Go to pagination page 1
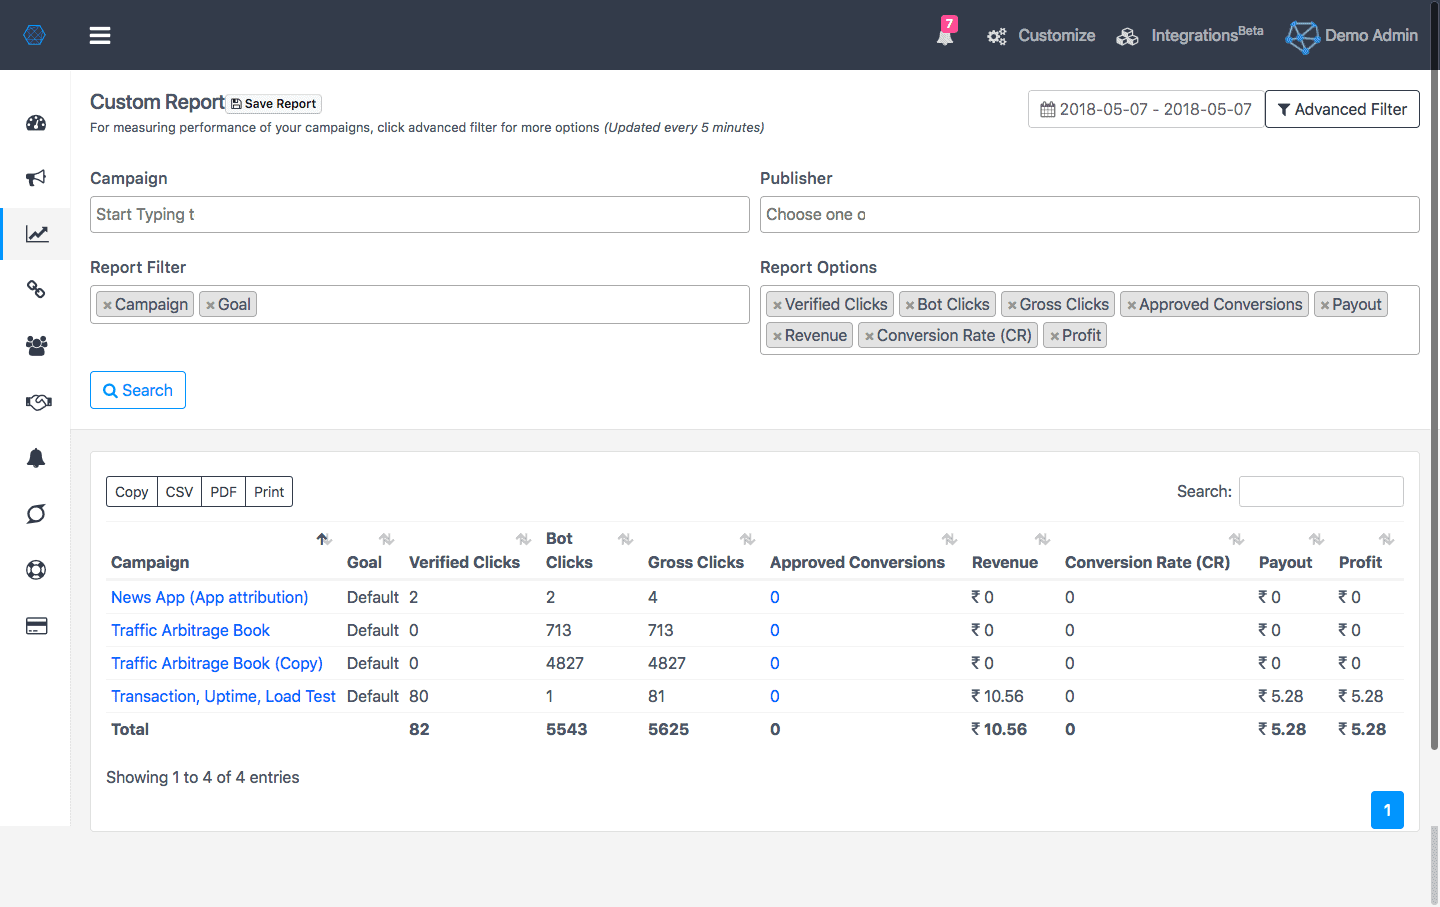Image resolution: width=1440 pixels, height=907 pixels. [x=1387, y=810]
